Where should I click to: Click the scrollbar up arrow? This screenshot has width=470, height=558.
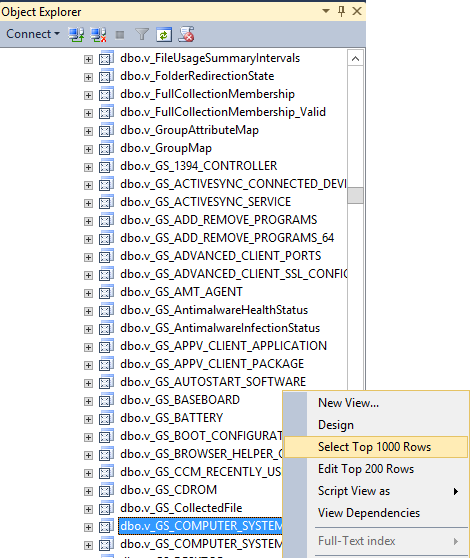(355, 59)
